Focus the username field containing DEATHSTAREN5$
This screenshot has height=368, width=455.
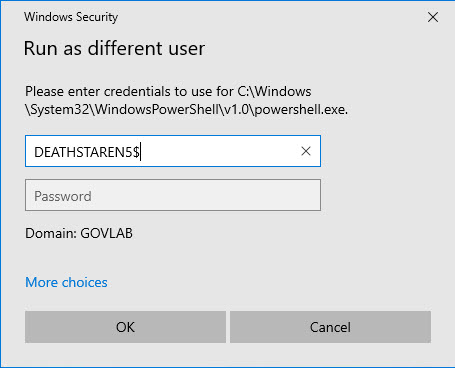pos(173,151)
